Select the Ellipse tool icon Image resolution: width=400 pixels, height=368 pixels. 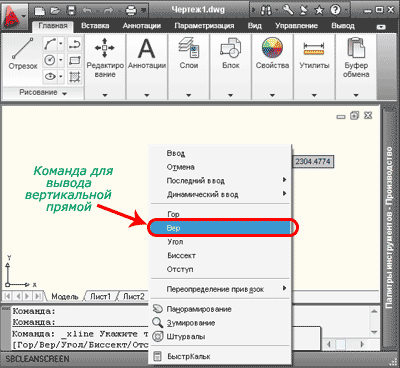[50, 77]
